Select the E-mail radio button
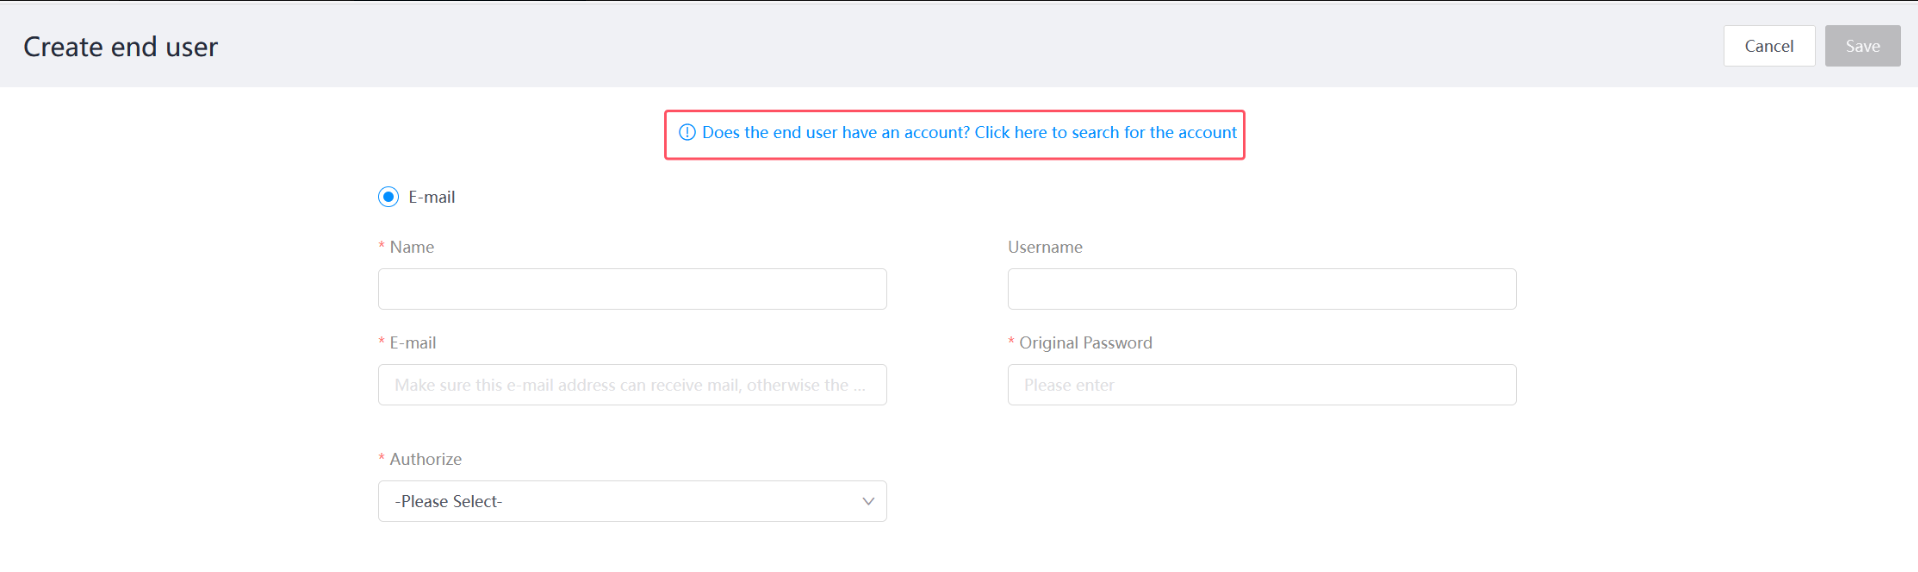The height and width of the screenshot is (572, 1918). coord(388,197)
